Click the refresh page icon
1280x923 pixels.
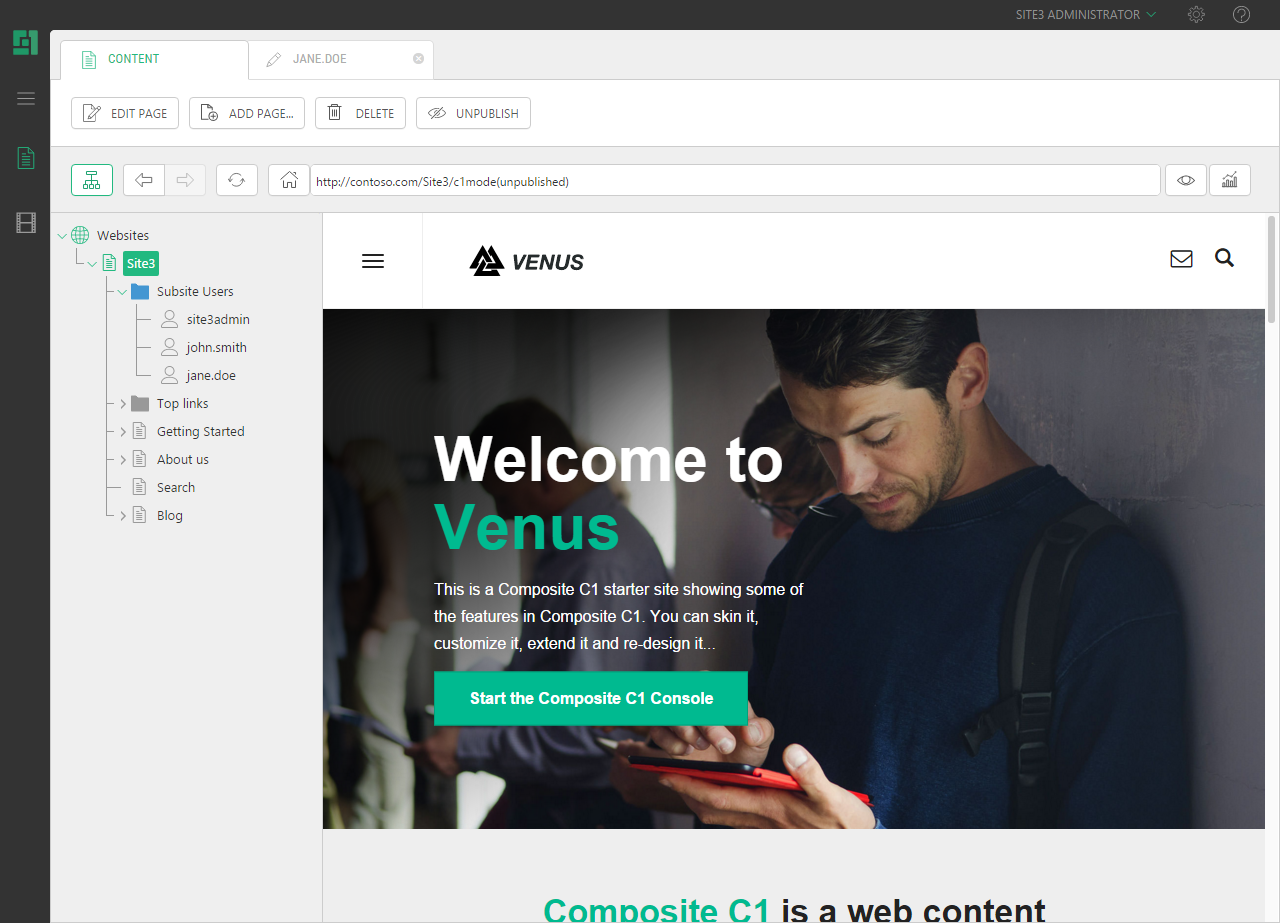[x=237, y=180]
